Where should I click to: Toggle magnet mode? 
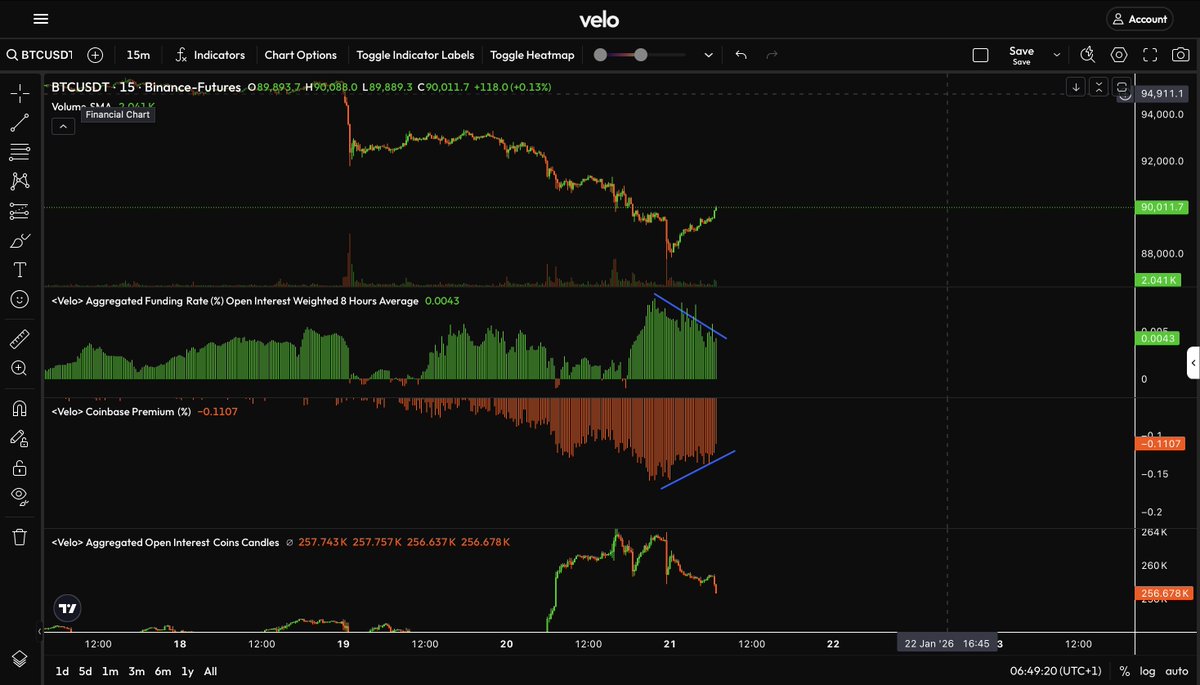tap(19, 408)
